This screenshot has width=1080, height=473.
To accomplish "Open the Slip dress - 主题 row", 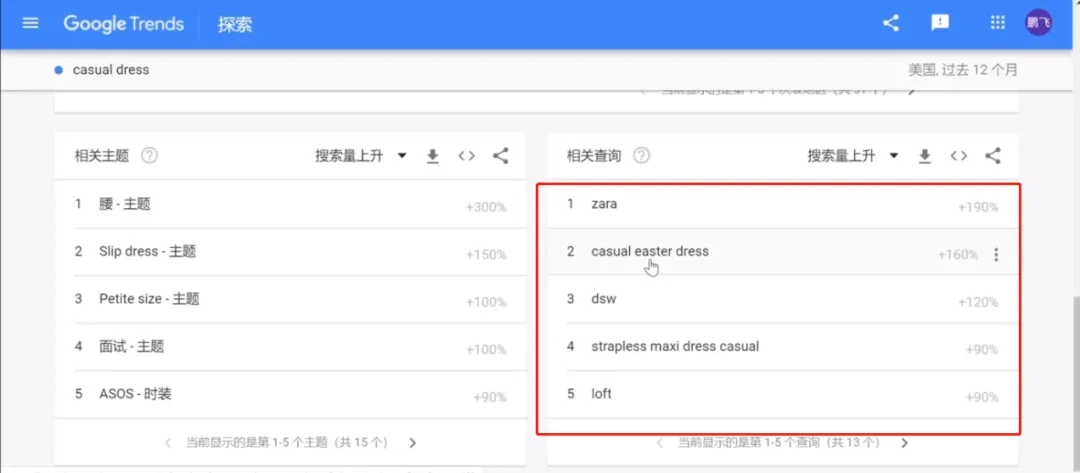I will (290, 252).
